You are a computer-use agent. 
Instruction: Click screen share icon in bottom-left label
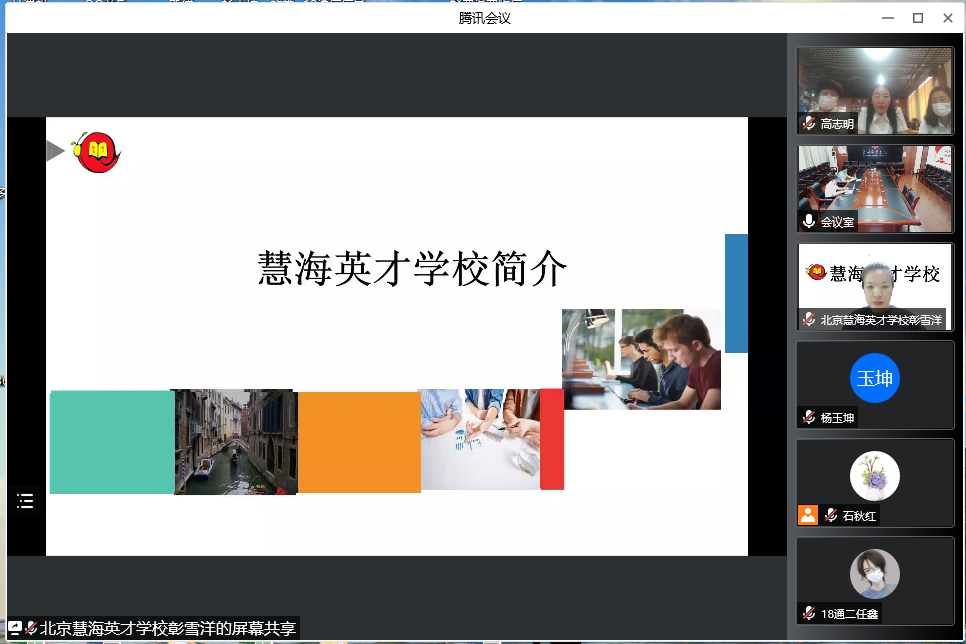click(x=15, y=628)
